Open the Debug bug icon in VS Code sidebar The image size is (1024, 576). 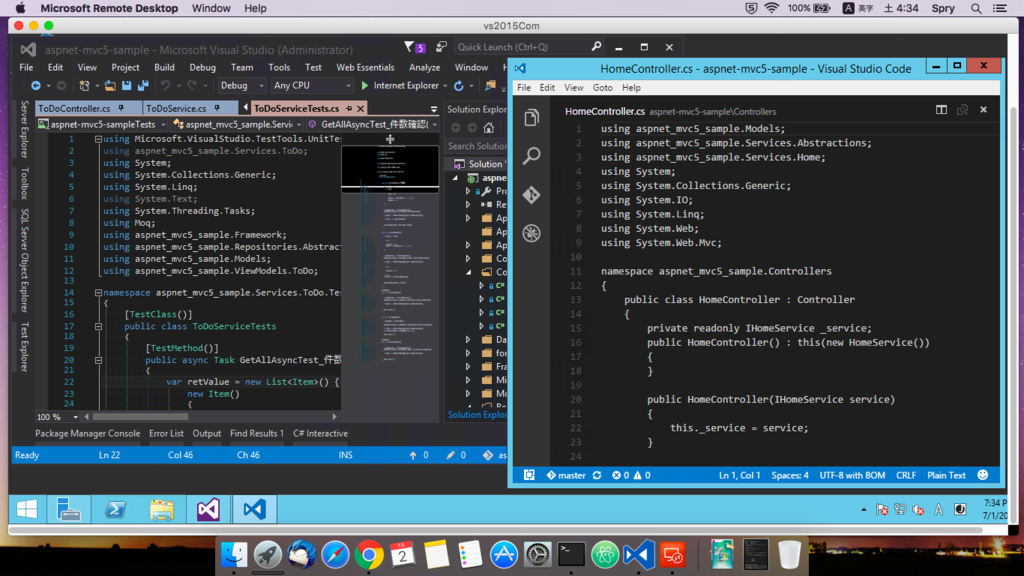(x=532, y=233)
